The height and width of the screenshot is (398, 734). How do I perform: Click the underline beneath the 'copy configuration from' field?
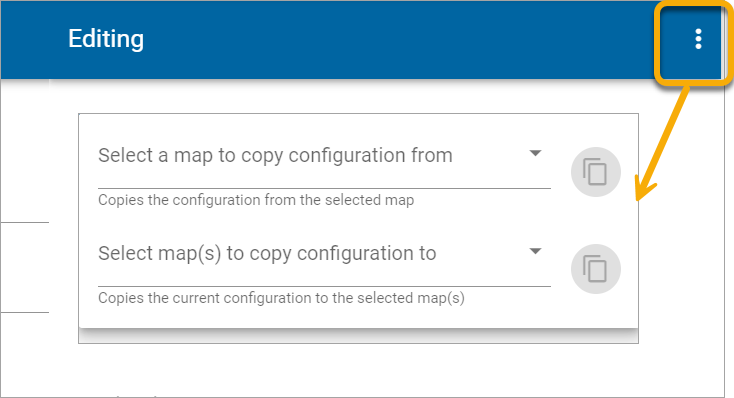pyautogui.click(x=324, y=188)
